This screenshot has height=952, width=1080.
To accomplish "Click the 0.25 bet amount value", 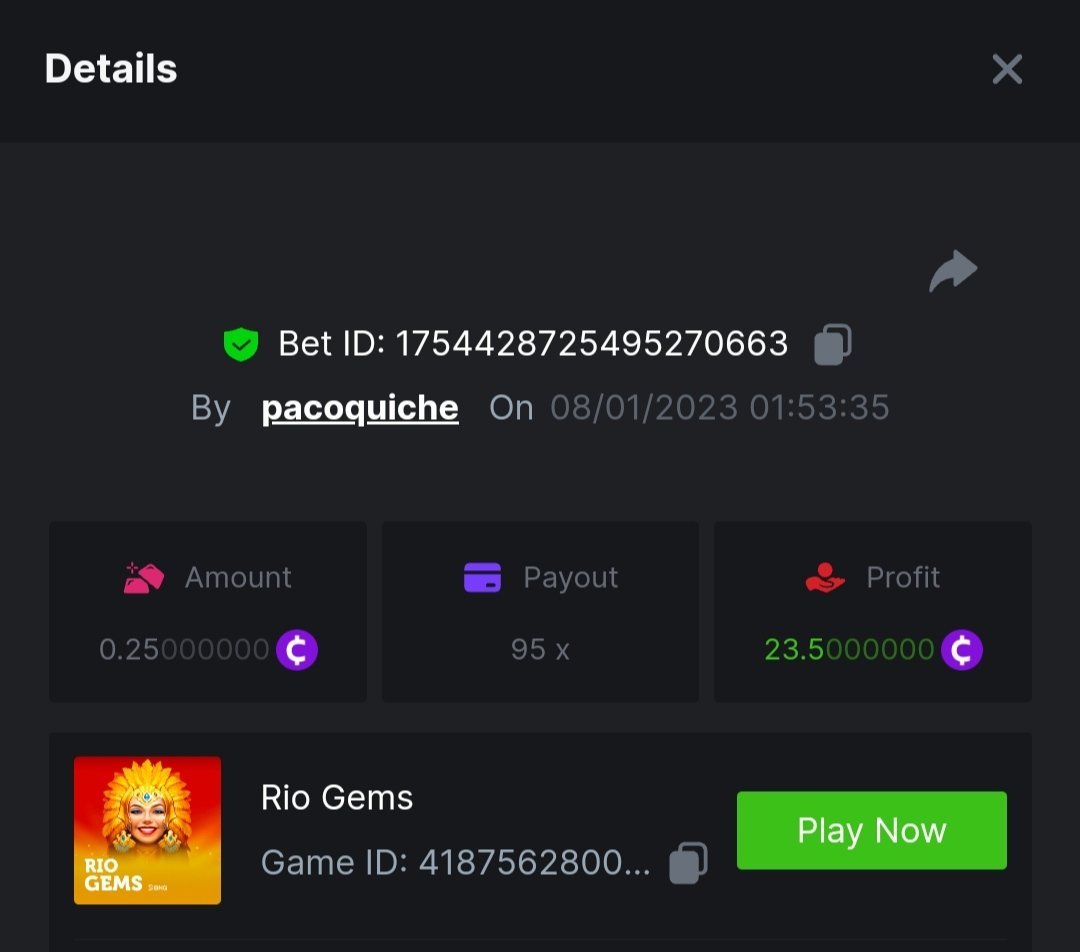I will tap(184, 650).
